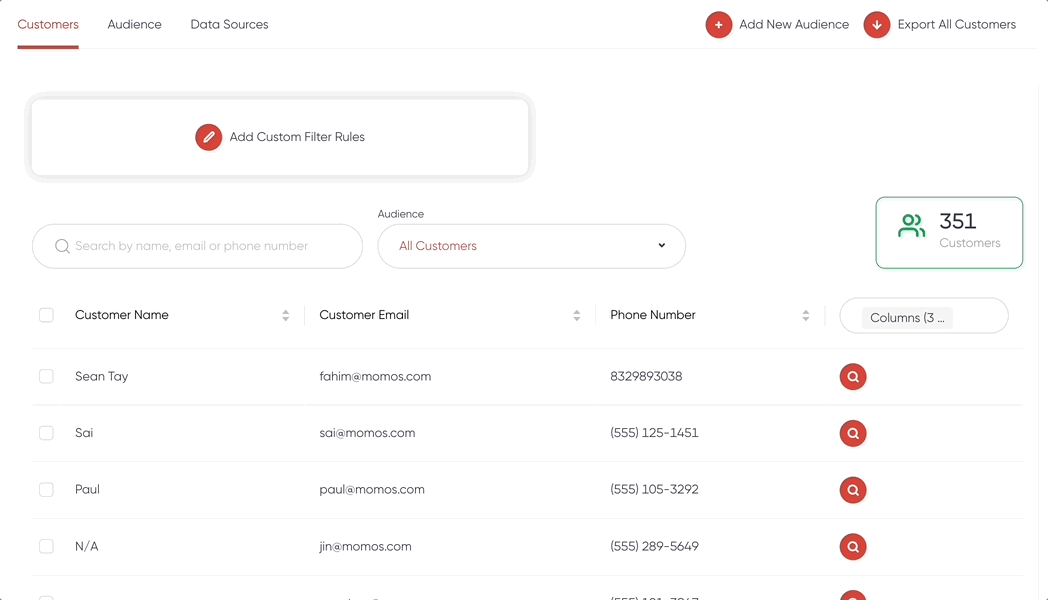Click the phone number 8329893038
1048x600 pixels.
click(646, 376)
